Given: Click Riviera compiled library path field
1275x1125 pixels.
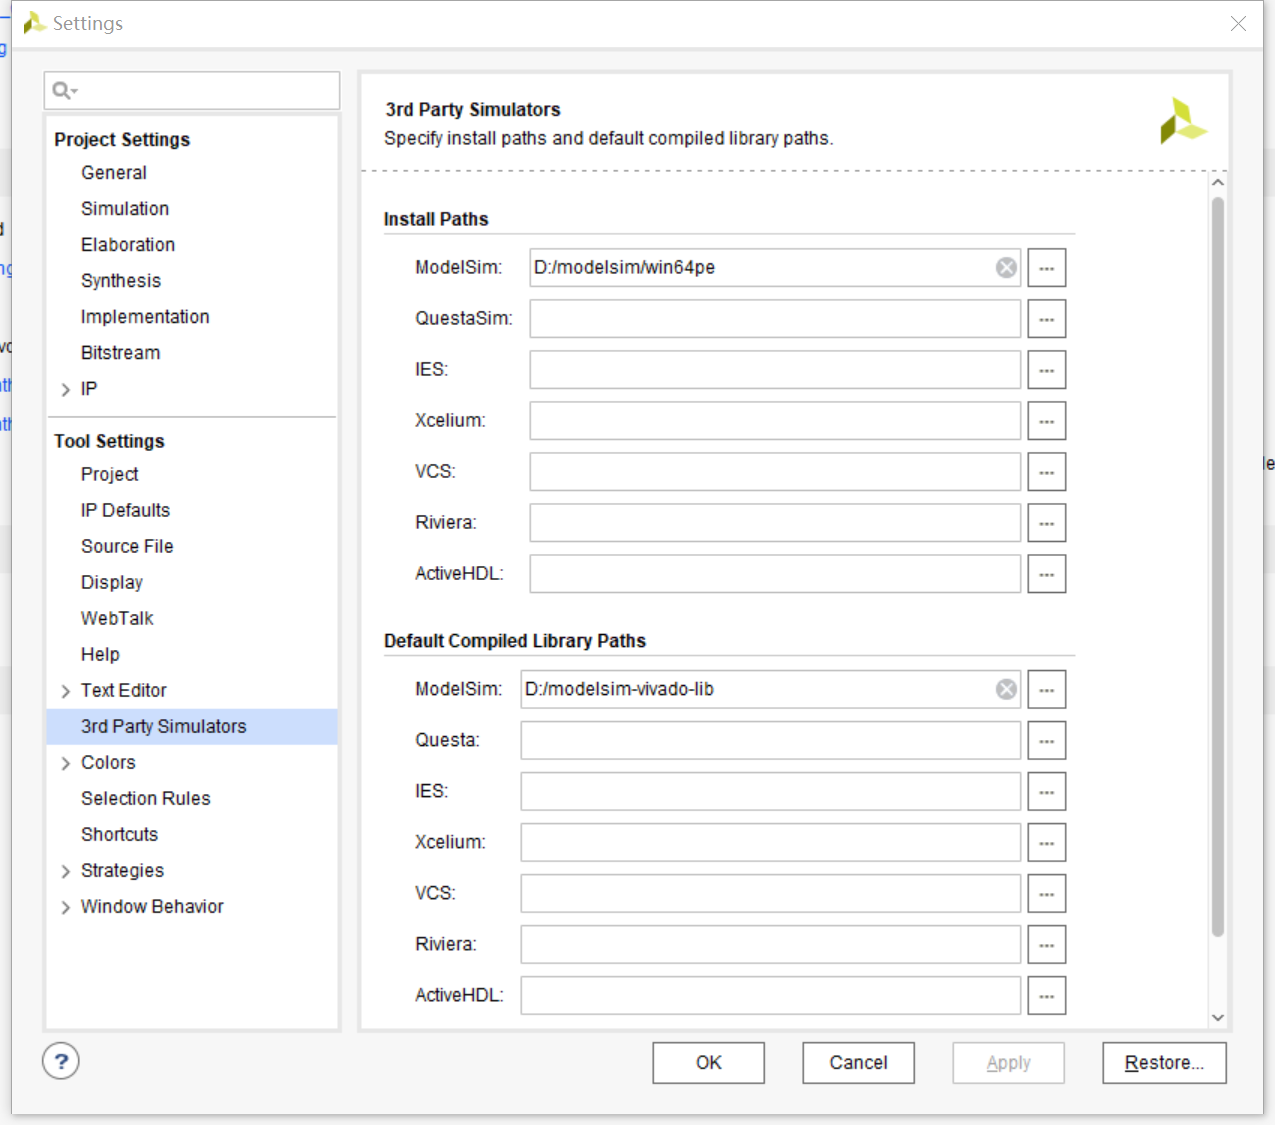Looking at the screenshot, I should [771, 945].
